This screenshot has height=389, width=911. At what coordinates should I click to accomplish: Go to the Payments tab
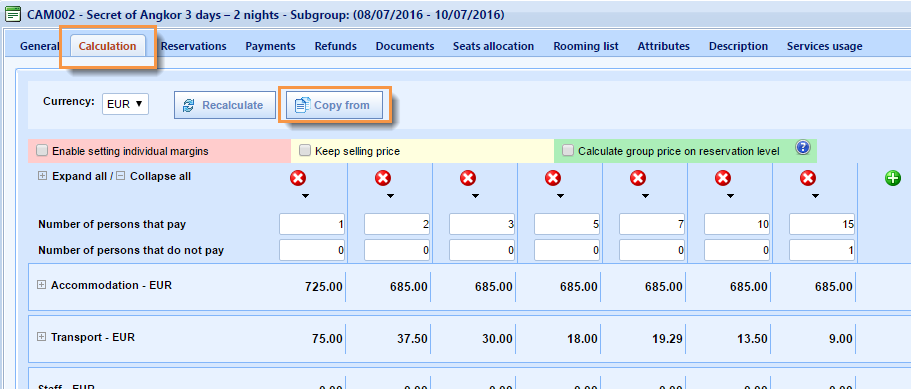pyautogui.click(x=270, y=46)
